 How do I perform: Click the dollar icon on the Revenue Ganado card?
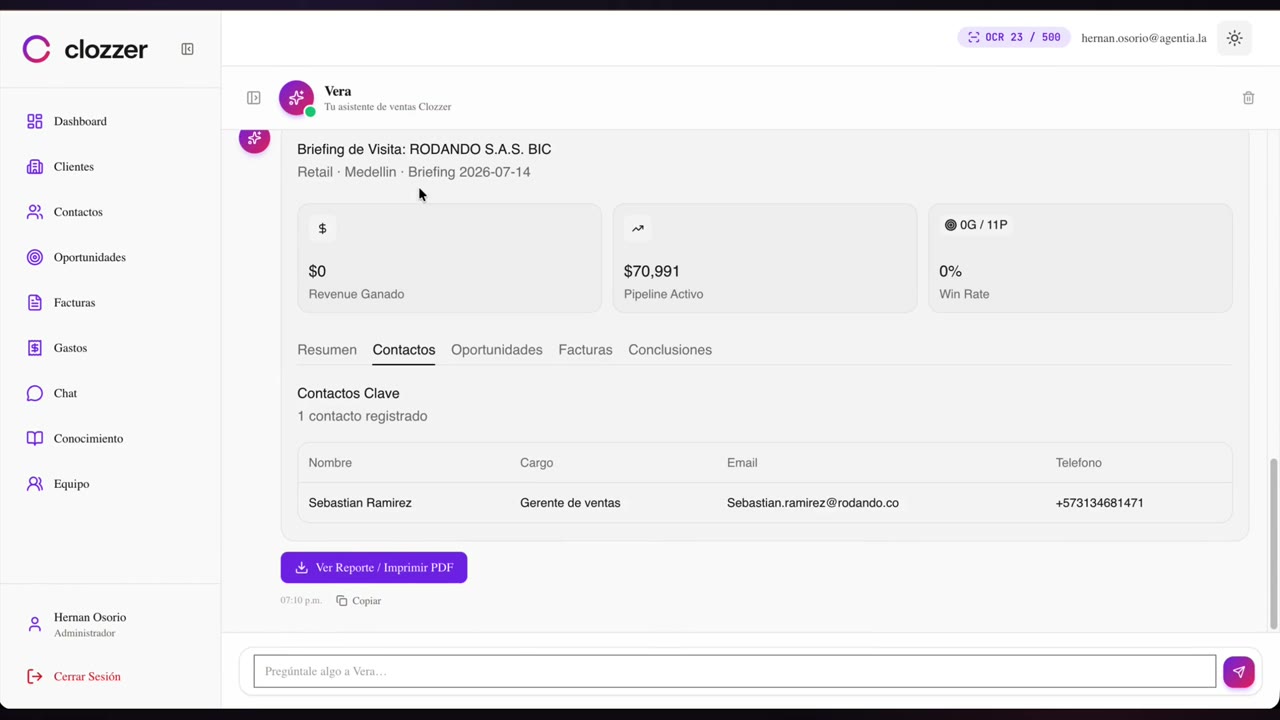click(x=322, y=229)
